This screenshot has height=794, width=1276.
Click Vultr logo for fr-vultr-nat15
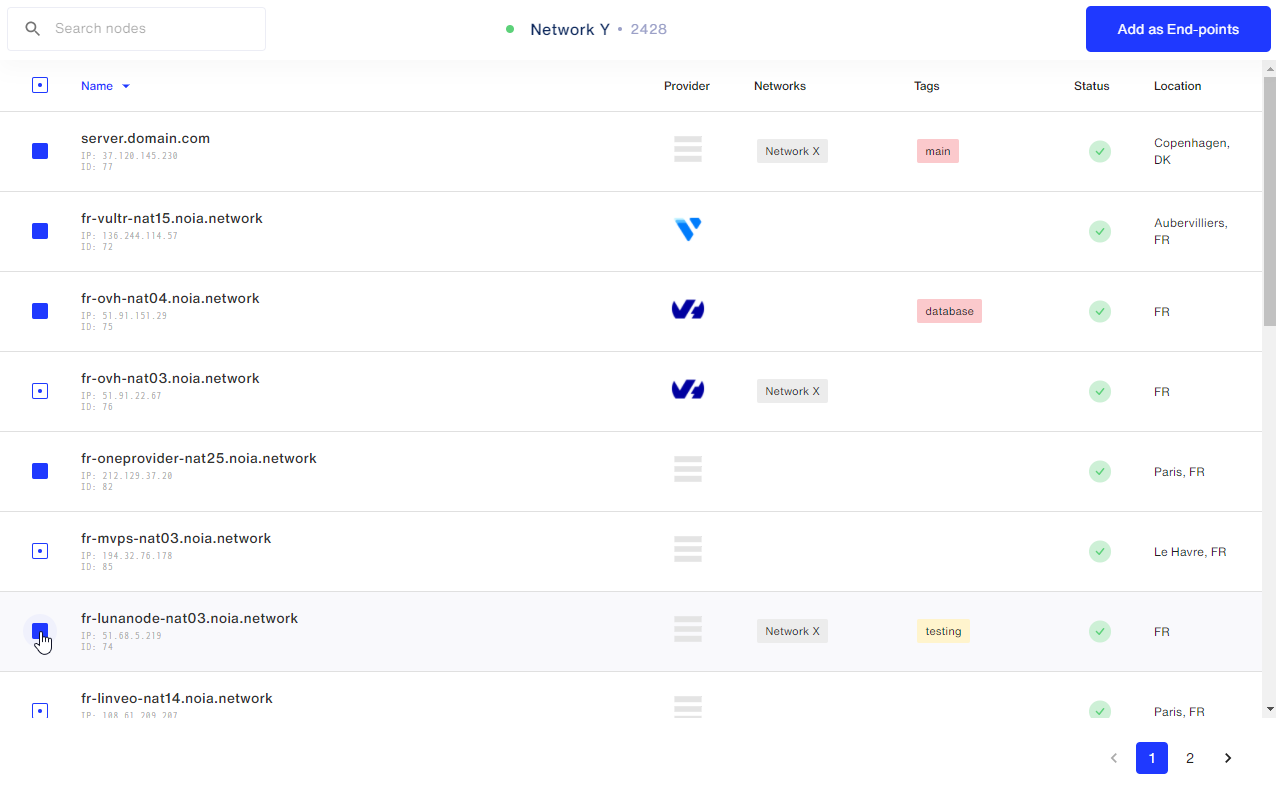tap(688, 230)
